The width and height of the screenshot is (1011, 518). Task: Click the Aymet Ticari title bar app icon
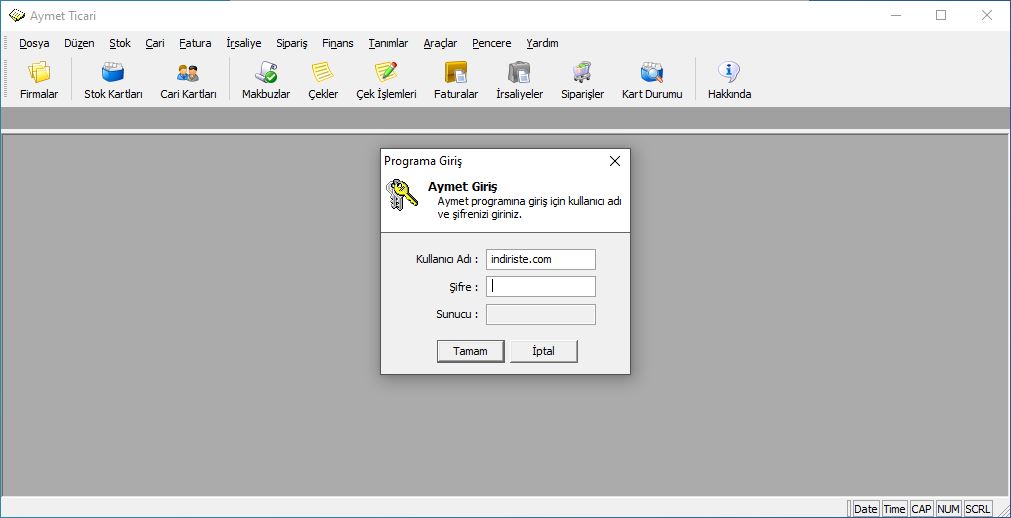[17, 15]
